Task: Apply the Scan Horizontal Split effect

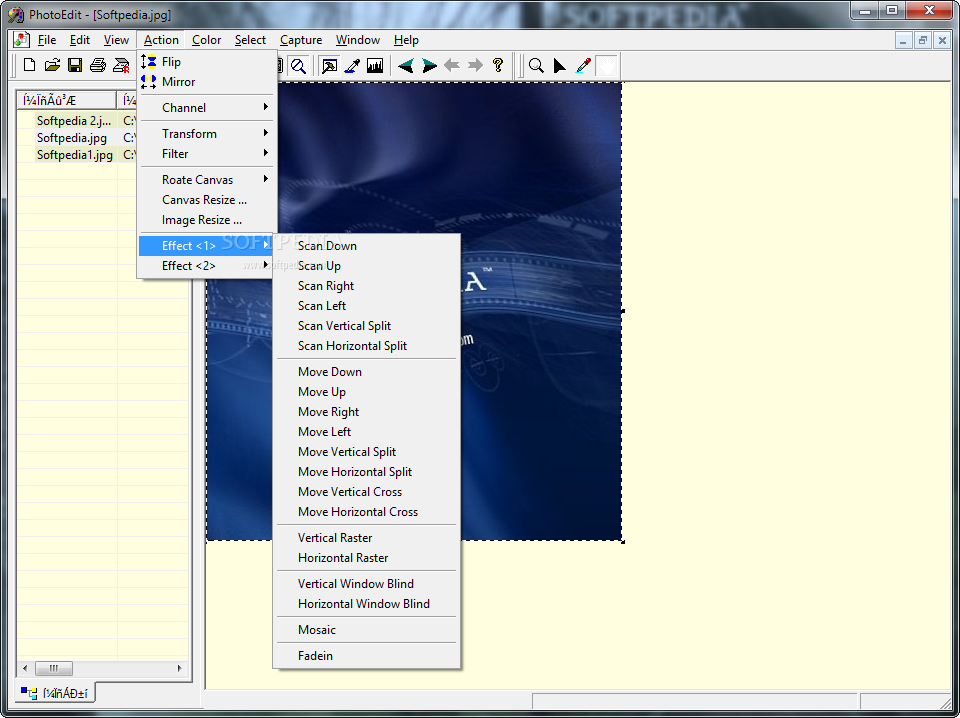Action: (x=367, y=346)
